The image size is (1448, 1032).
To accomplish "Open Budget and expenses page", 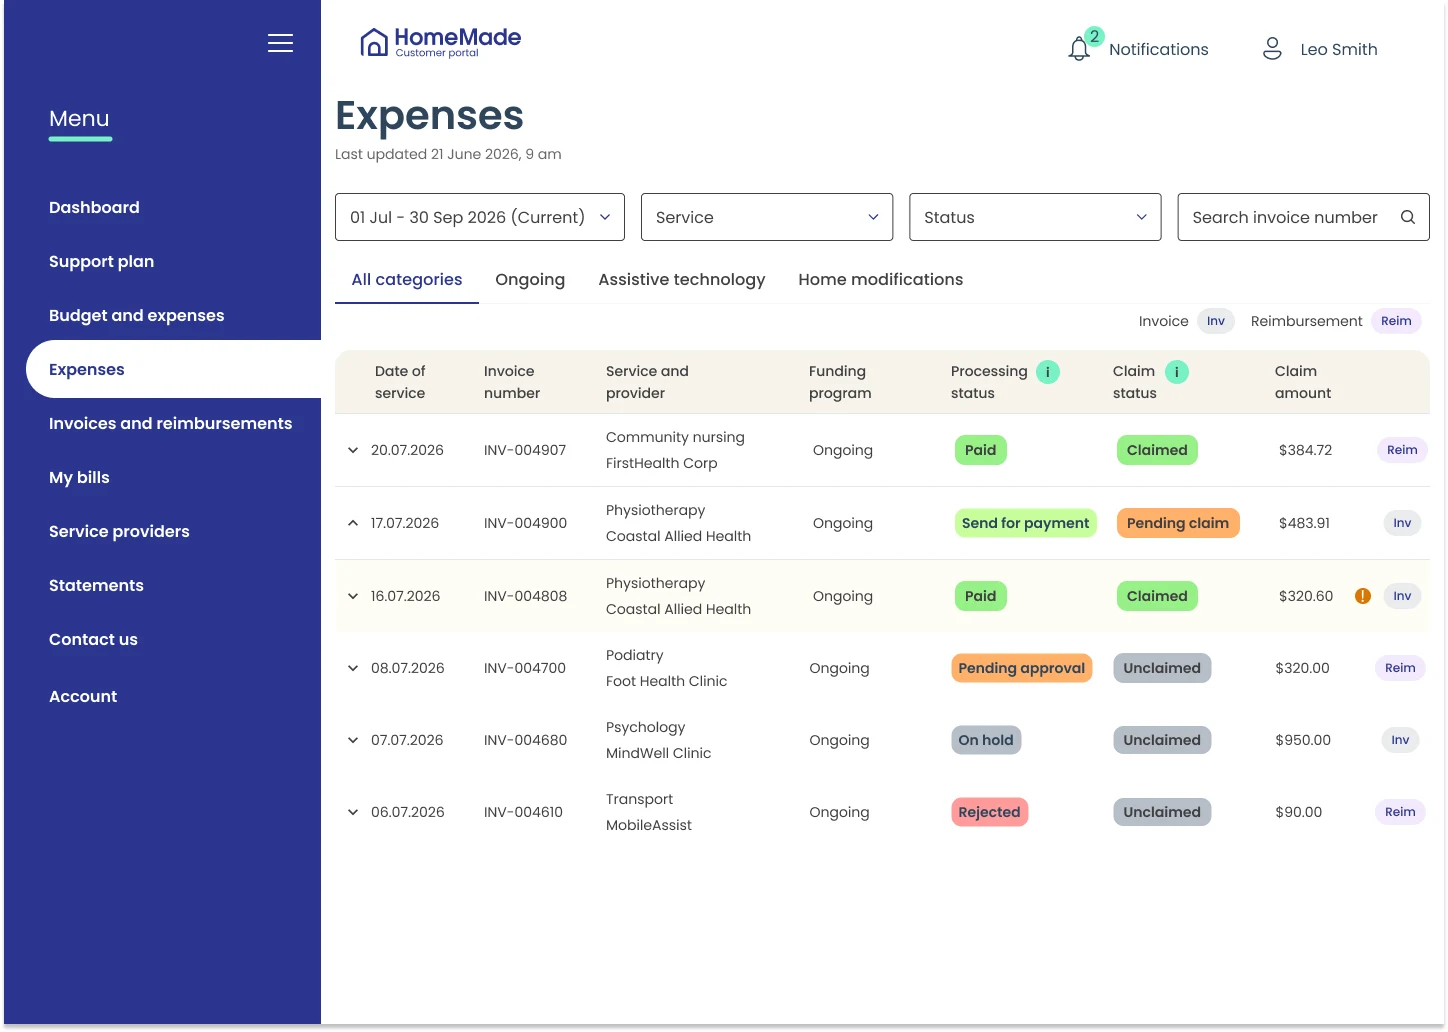I will [x=136, y=315].
